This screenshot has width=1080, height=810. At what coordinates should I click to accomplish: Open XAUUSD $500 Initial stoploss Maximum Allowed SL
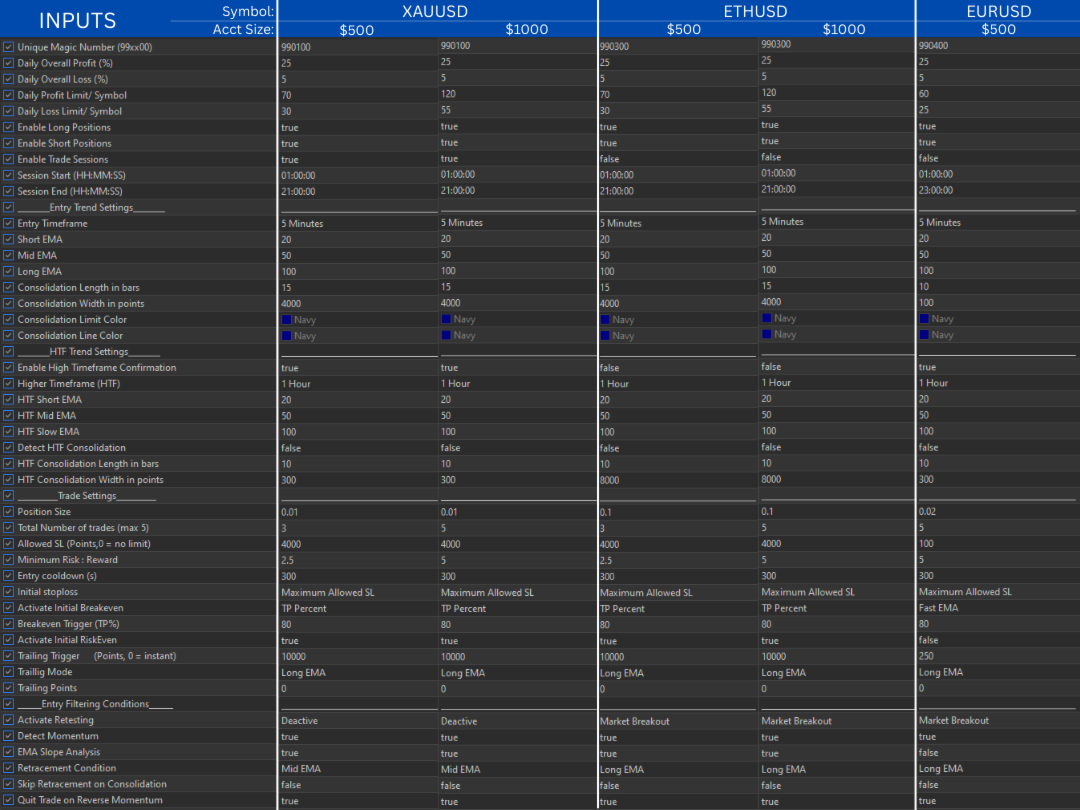(328, 592)
